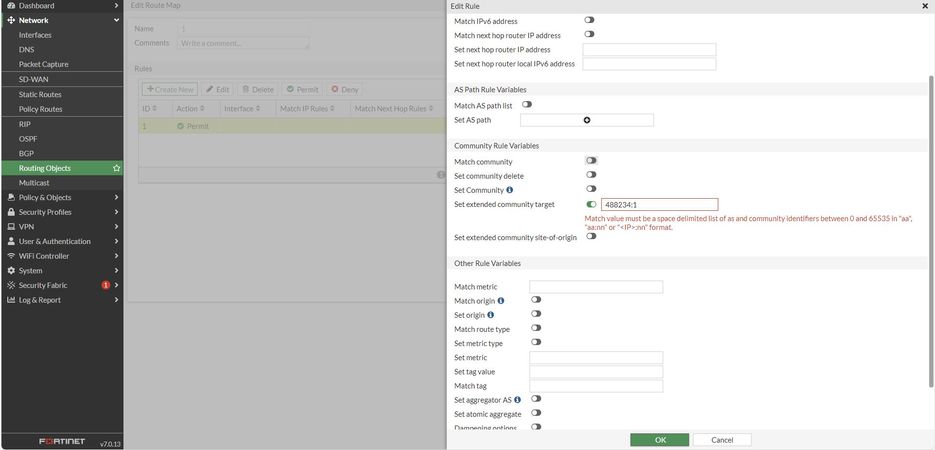Viewport: 935px width, 450px height.
Task: Expand the Dashboard menu chevron
Action: (x=116, y=5)
